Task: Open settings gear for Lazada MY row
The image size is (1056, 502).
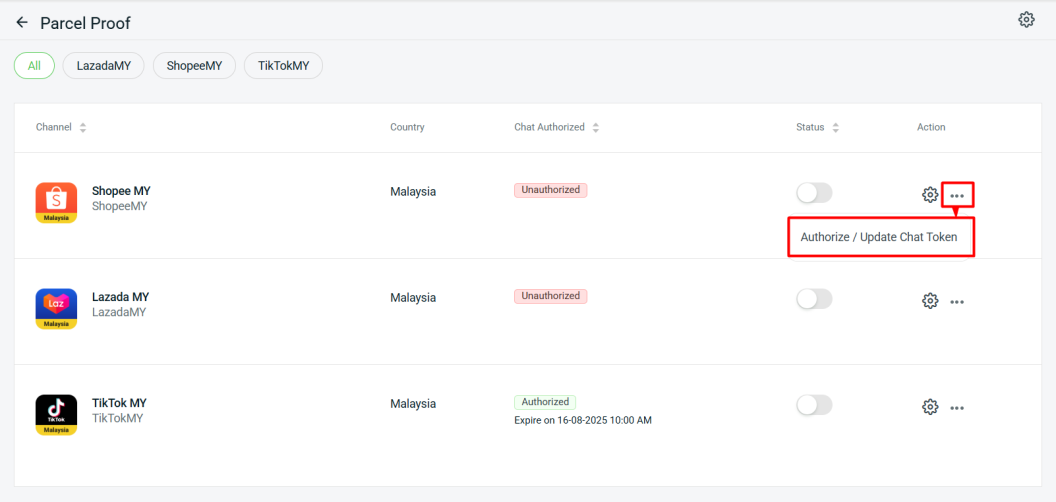Action: point(930,301)
